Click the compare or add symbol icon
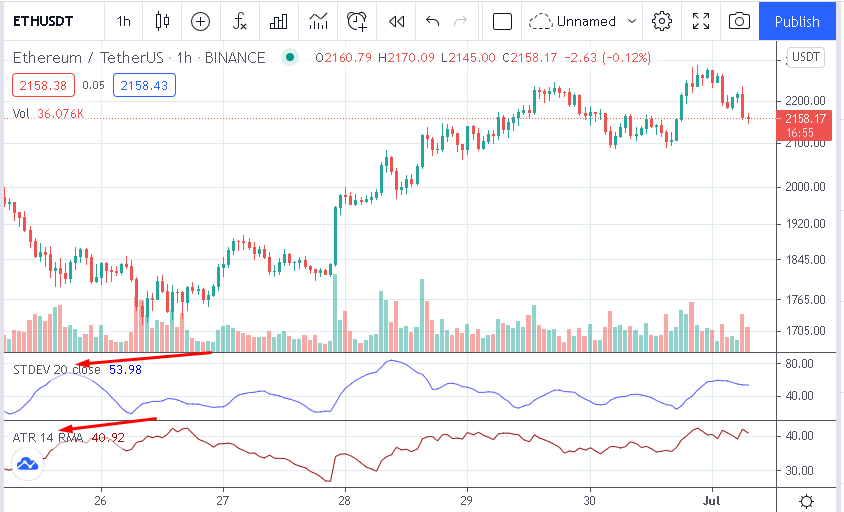Screen dimensions: 844x512 pos(200,21)
